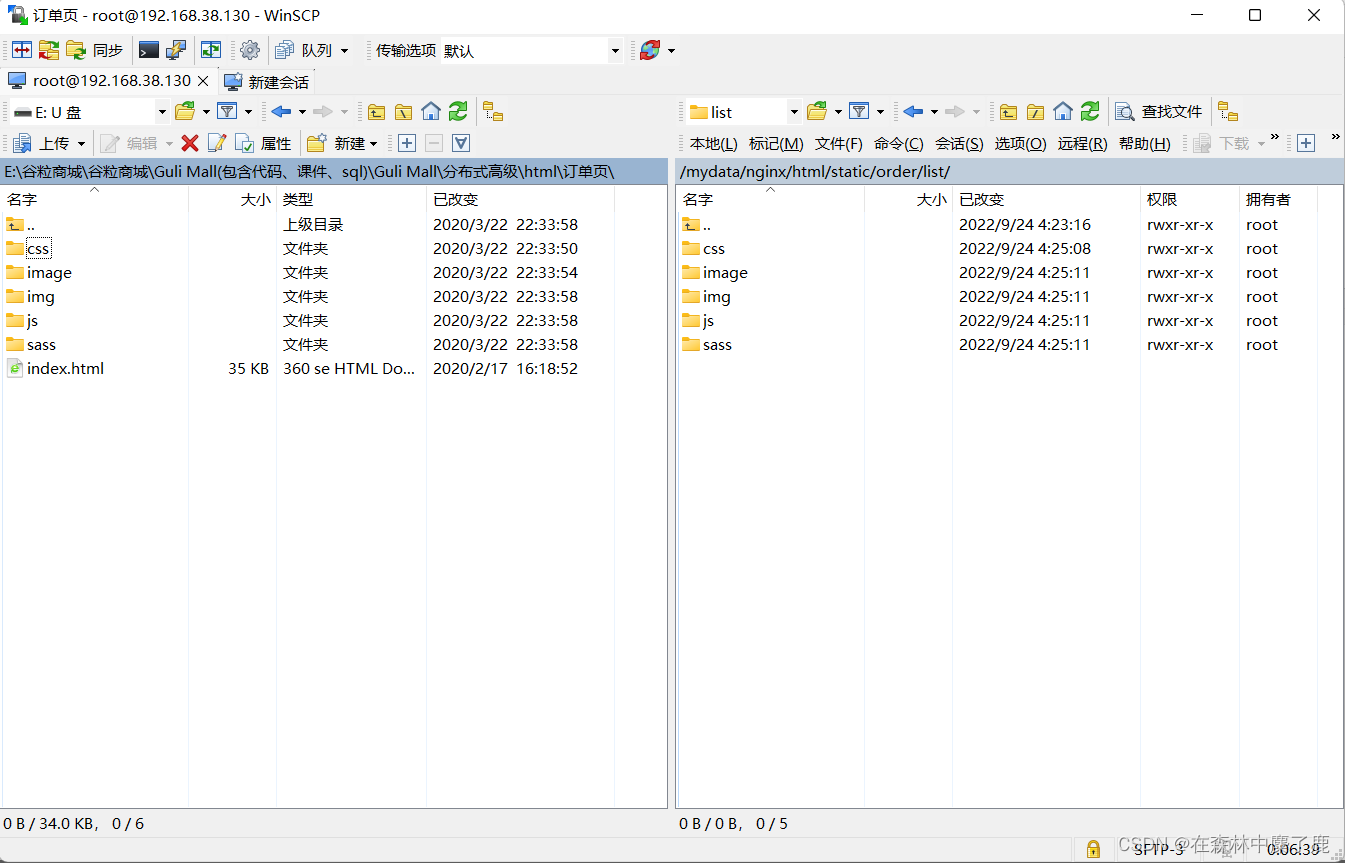Viewport: 1345px width, 863px height.
Task: Open the 选项(O) menu
Action: [x=1020, y=144]
